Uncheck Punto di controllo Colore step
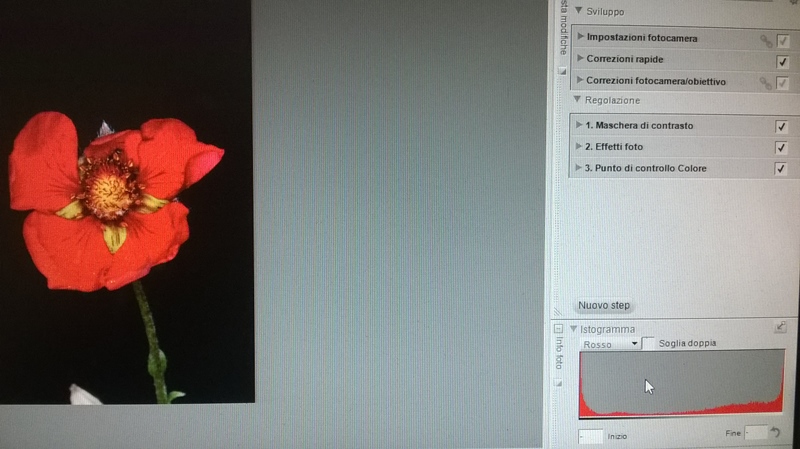Image resolution: width=800 pixels, height=449 pixels. click(x=781, y=169)
